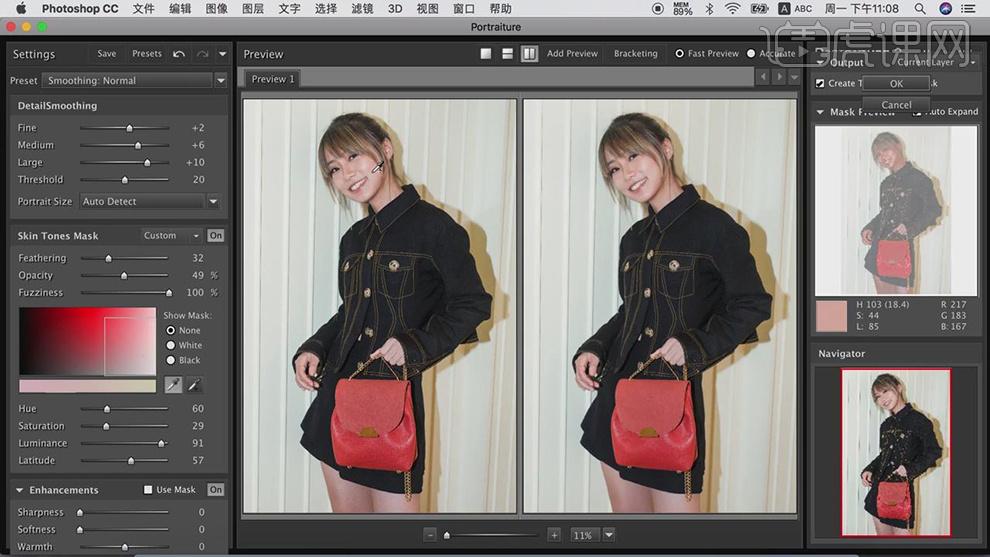Click the Hue slider handle
This screenshot has width=990, height=557.
click(x=107, y=409)
